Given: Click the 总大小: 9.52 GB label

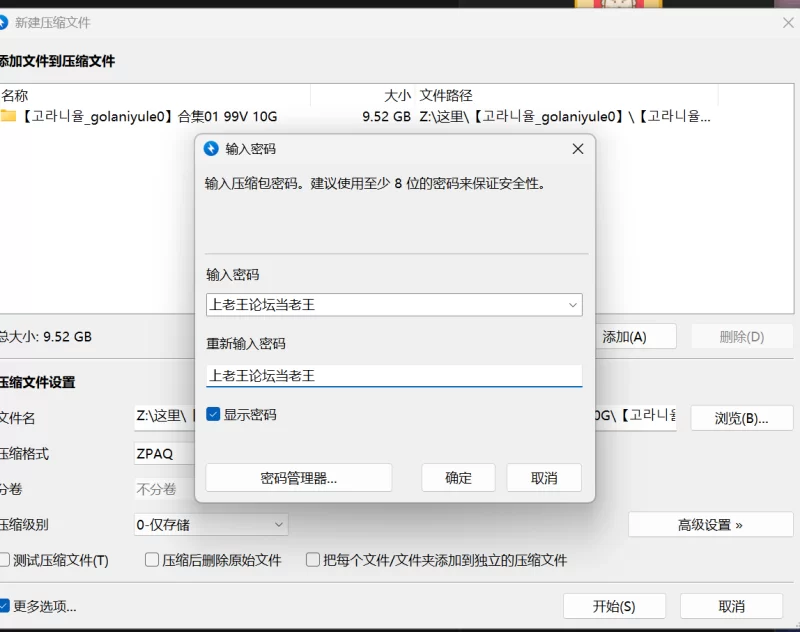Looking at the screenshot, I should point(46,337).
